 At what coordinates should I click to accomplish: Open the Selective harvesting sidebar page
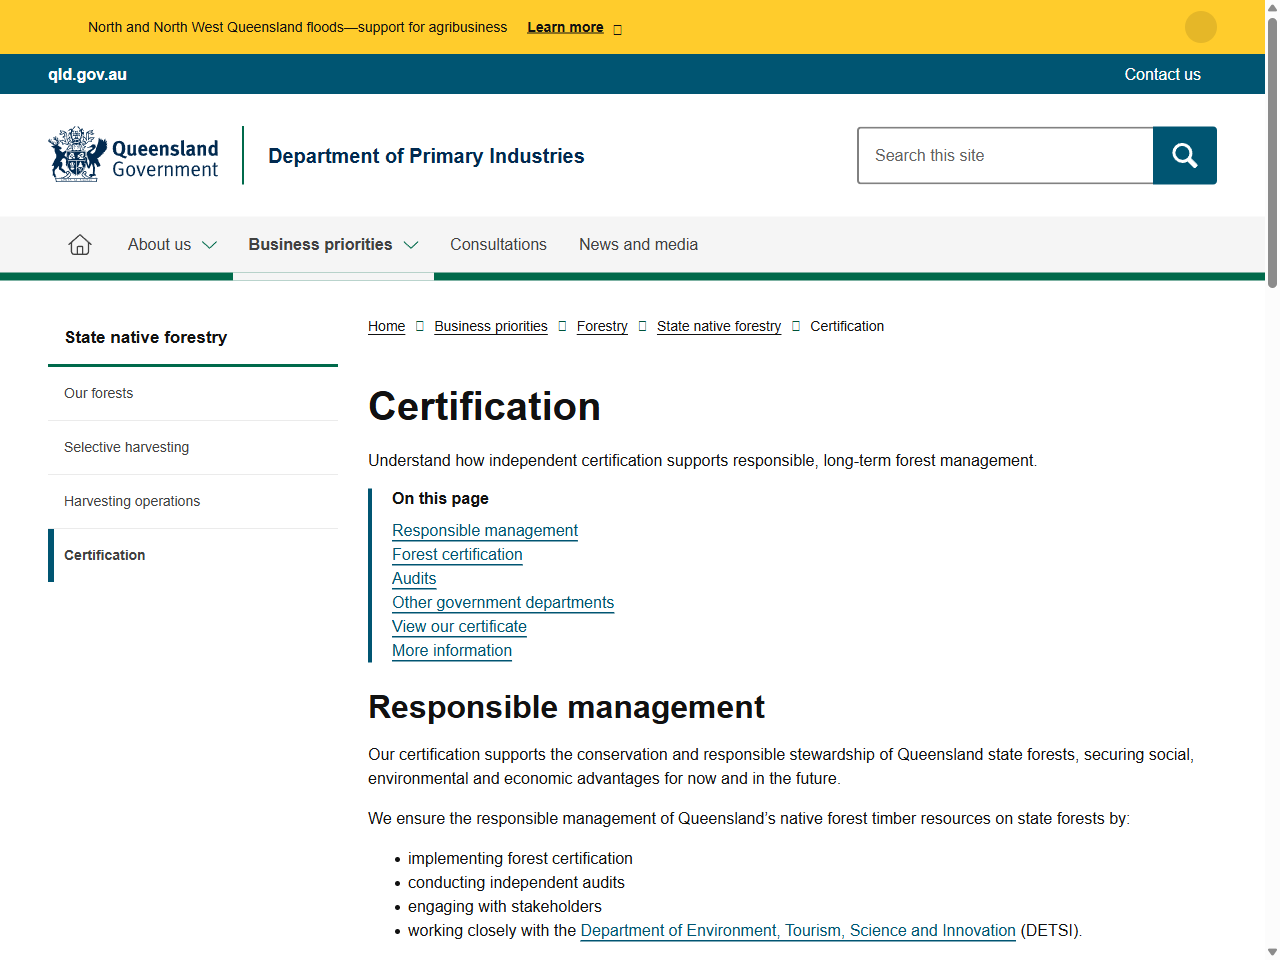126,447
